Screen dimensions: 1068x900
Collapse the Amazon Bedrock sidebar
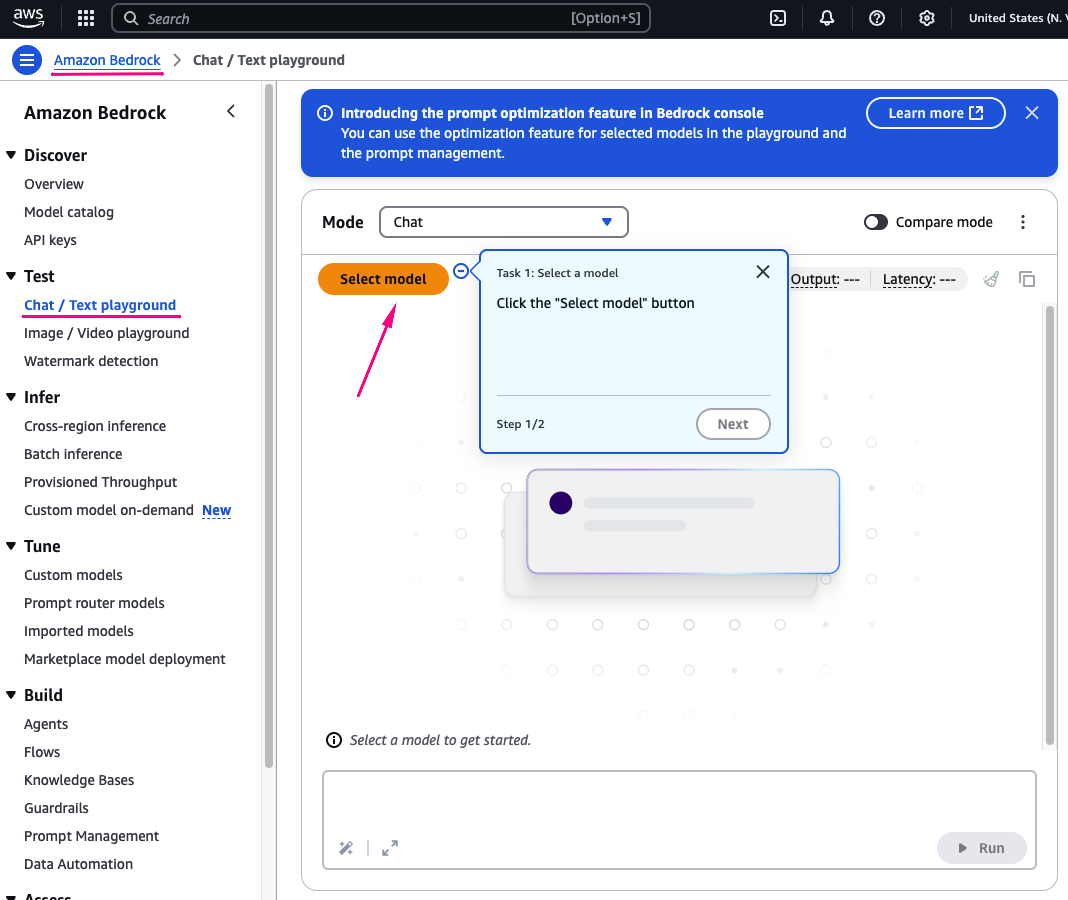[x=231, y=111]
